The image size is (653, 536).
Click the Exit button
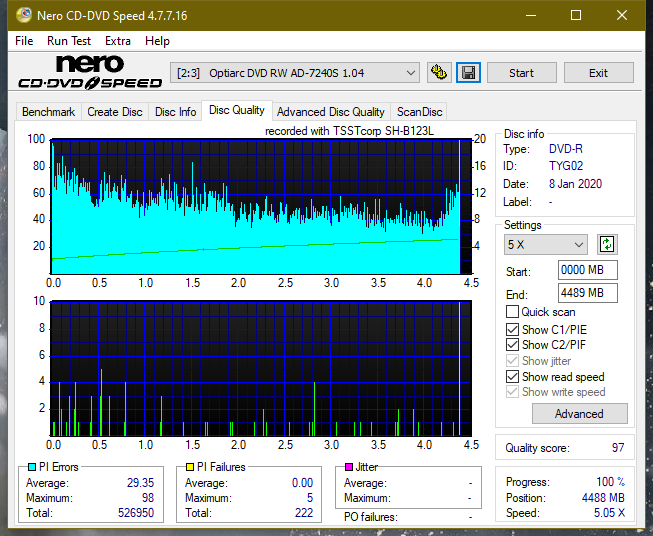point(598,73)
